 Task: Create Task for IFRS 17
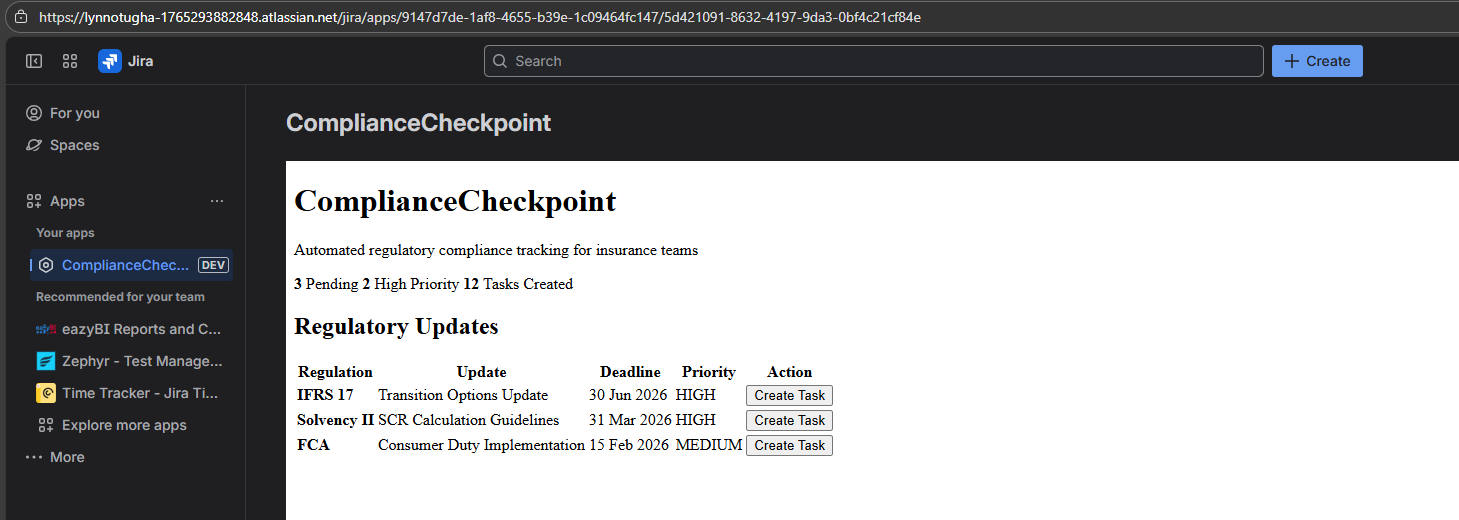click(x=789, y=396)
